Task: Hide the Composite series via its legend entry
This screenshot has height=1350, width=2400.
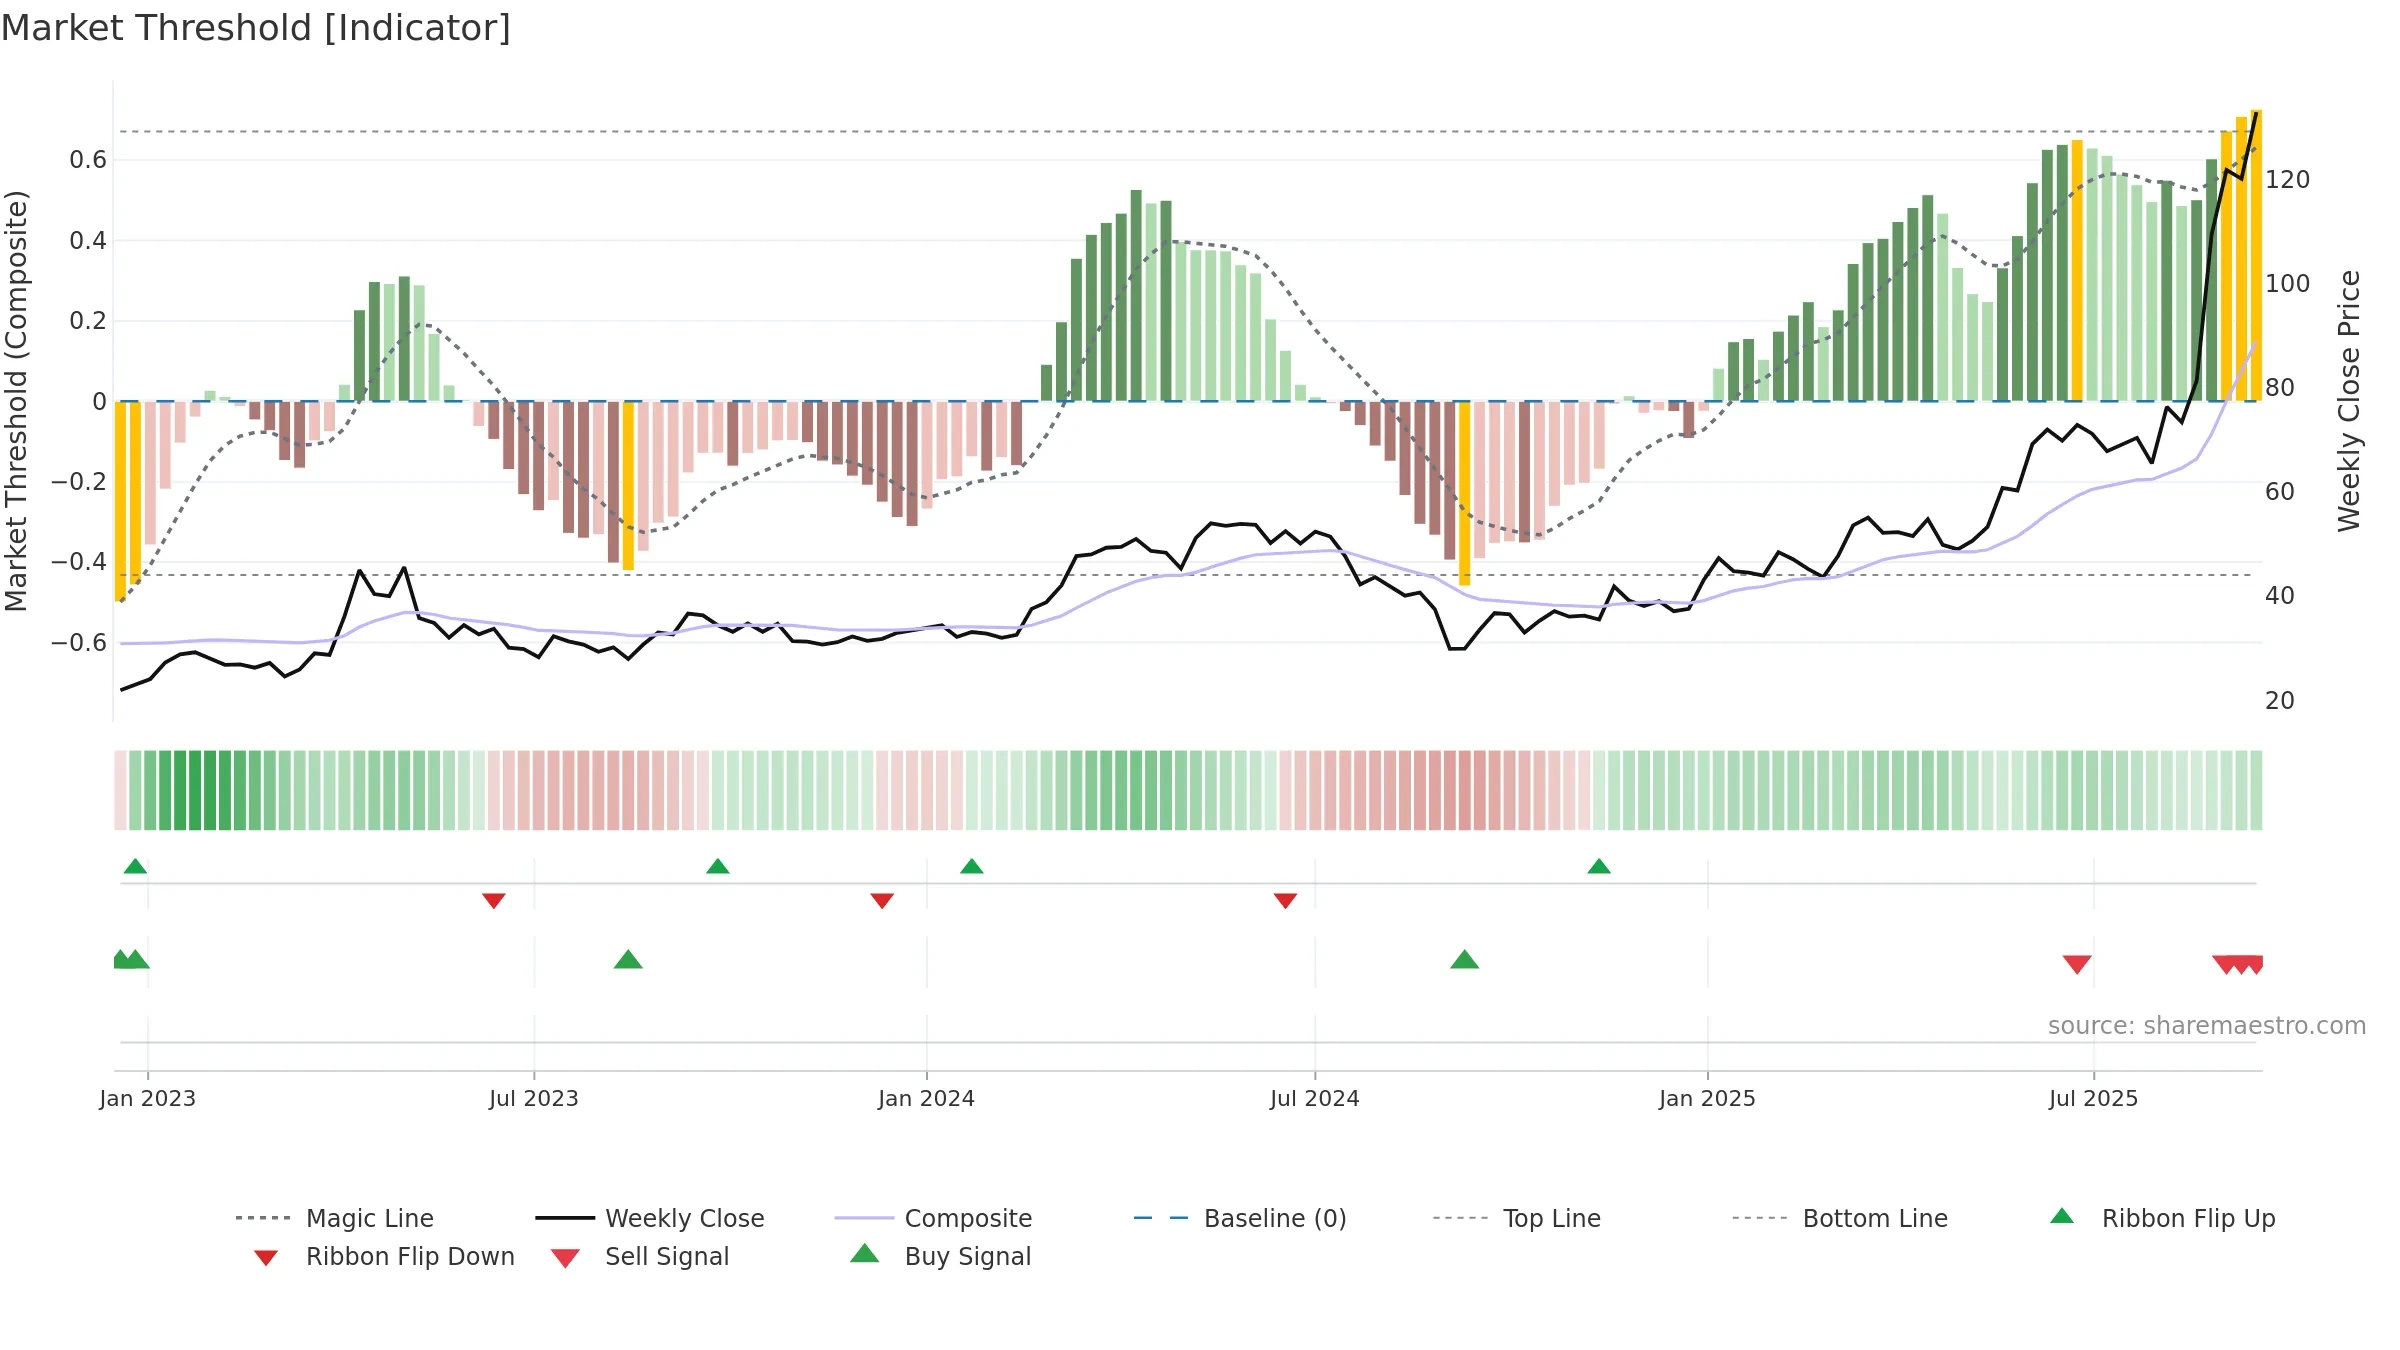Action: (934, 1218)
